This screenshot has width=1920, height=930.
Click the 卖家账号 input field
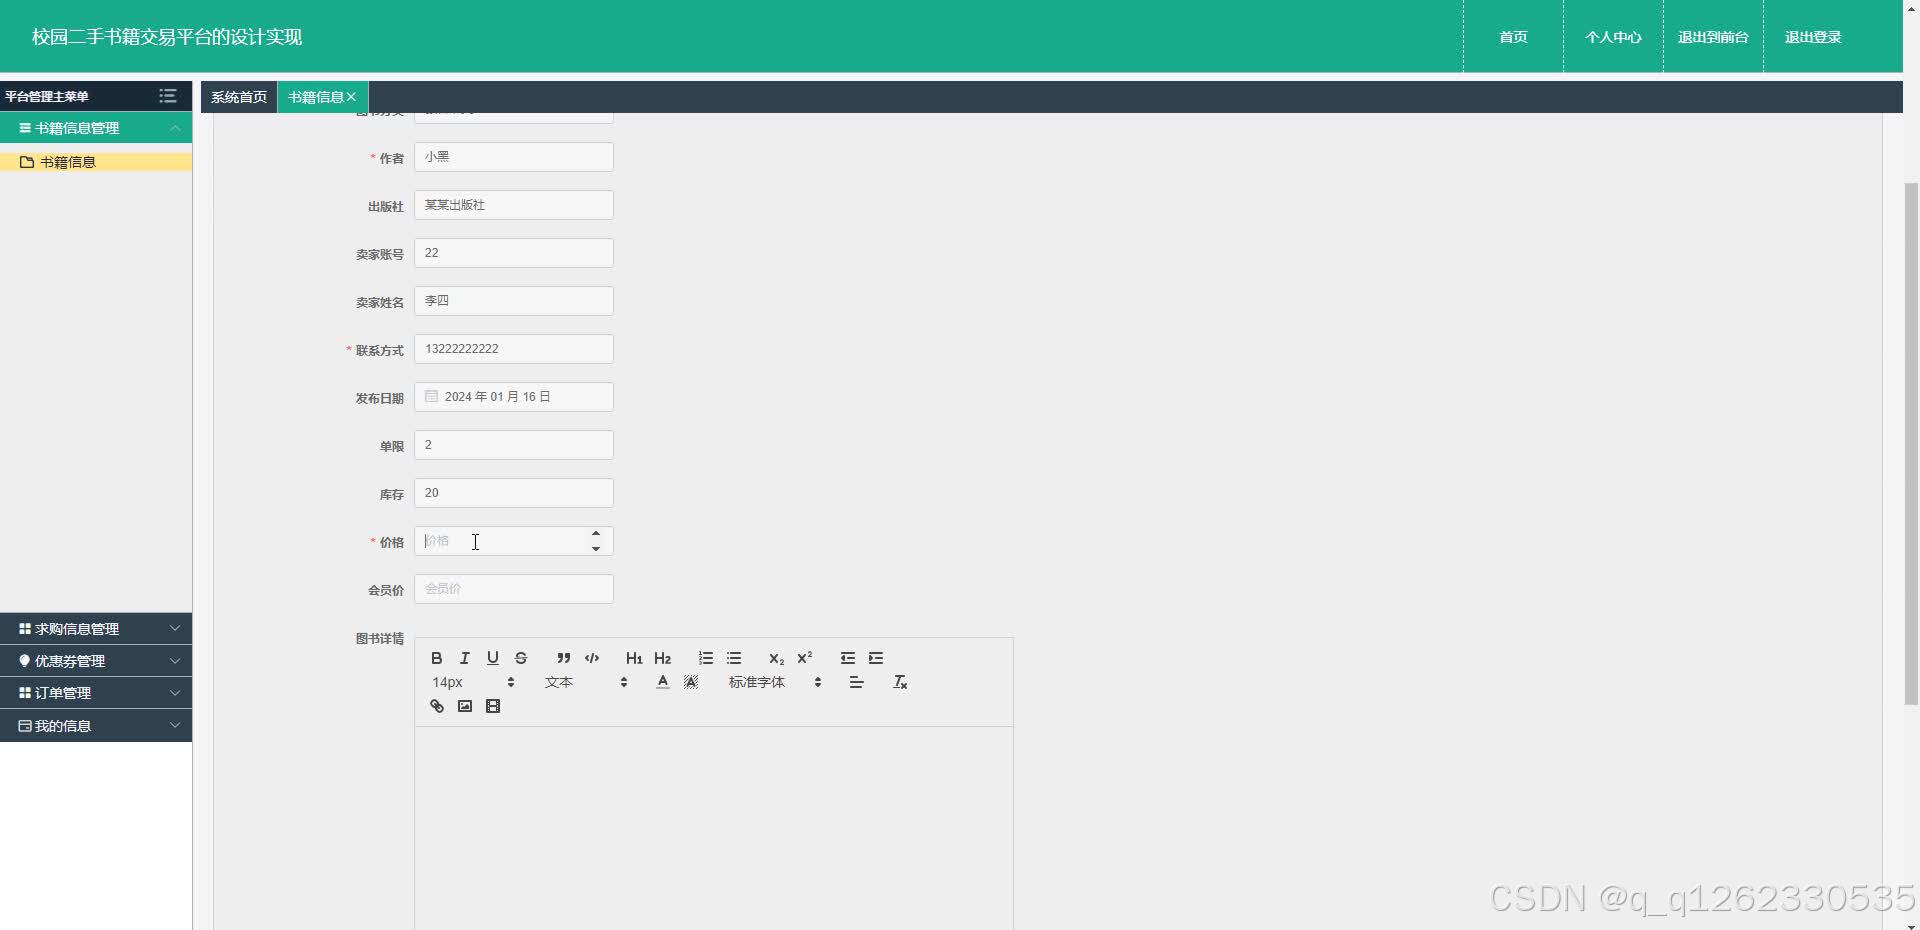click(x=514, y=253)
